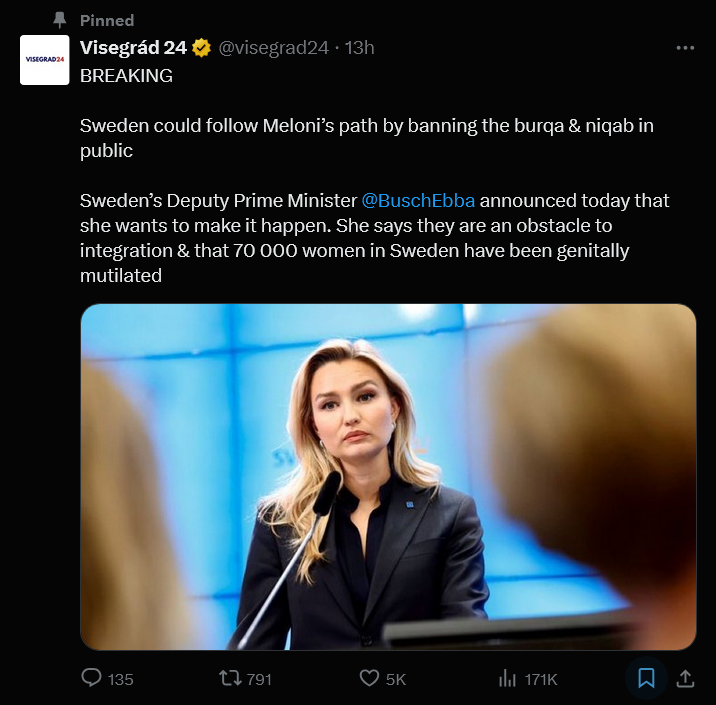This screenshot has width=716, height=705.
Task: Enlarge the press conference photo
Action: 388,477
